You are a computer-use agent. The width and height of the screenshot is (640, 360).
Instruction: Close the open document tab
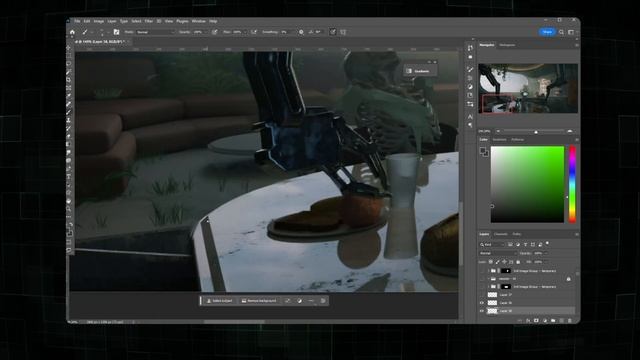click(x=128, y=42)
